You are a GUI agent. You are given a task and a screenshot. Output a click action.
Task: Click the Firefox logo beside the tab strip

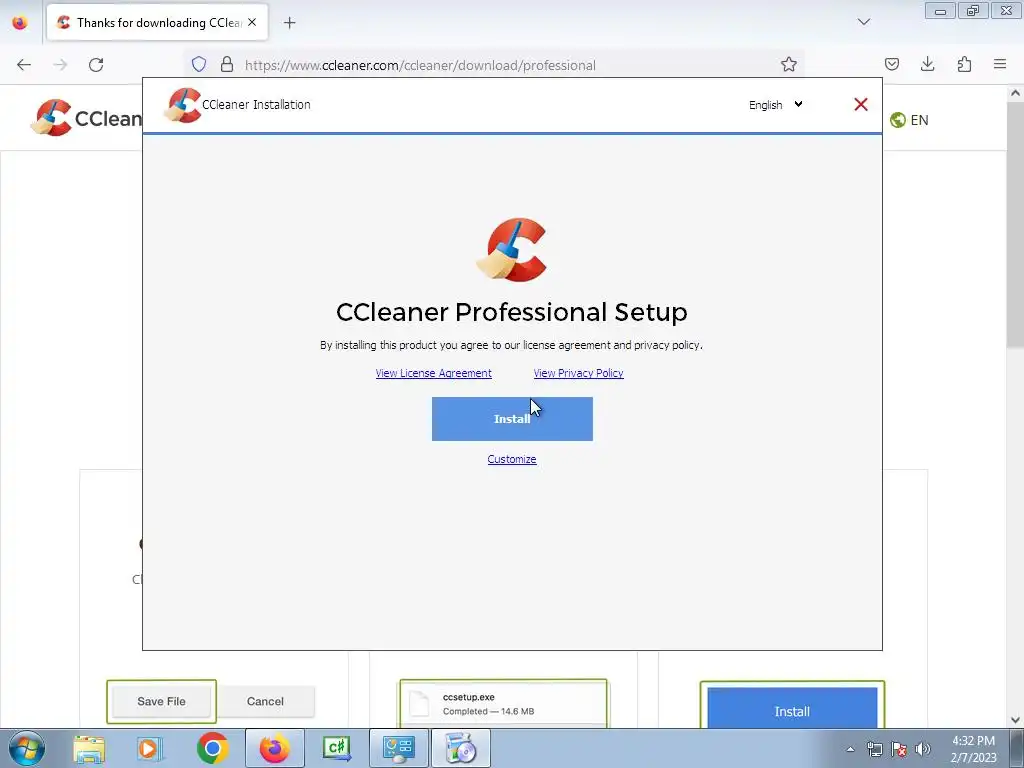pos(20,23)
